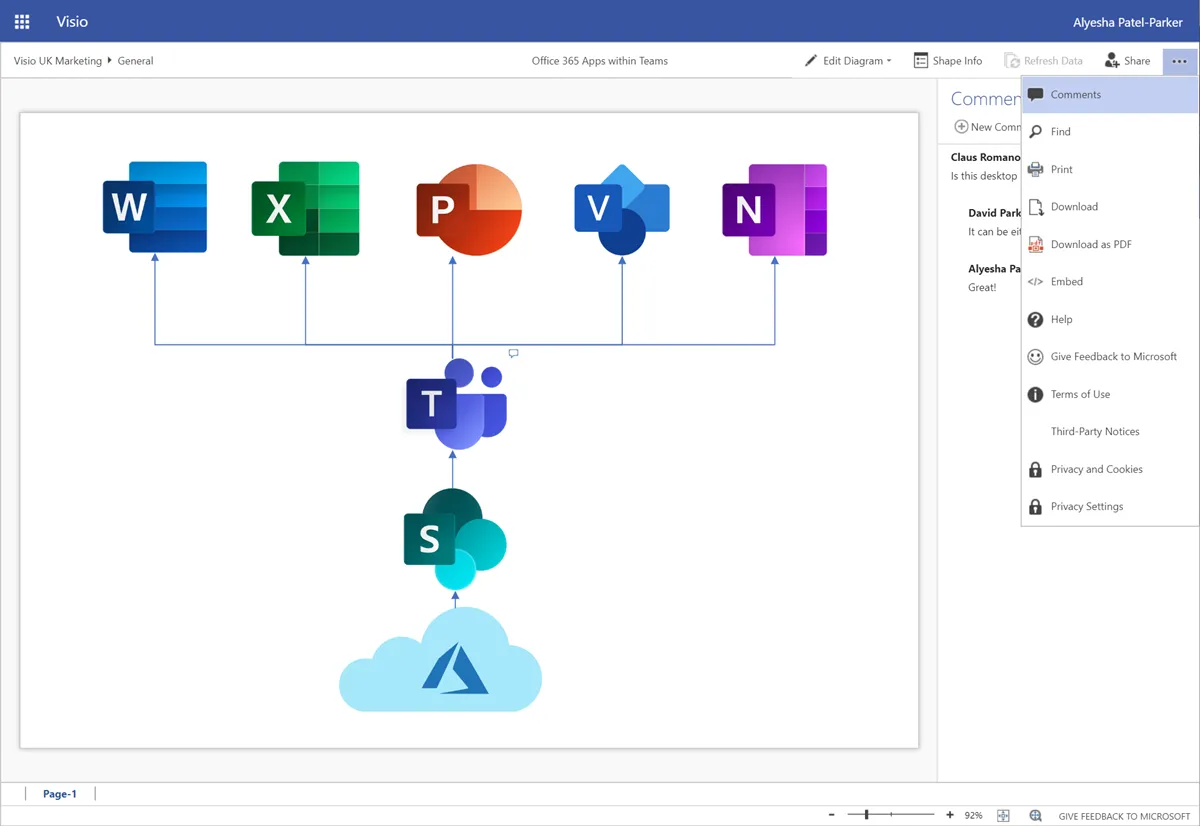Click the app launcher grid icon
1200x826 pixels.
[21, 21]
